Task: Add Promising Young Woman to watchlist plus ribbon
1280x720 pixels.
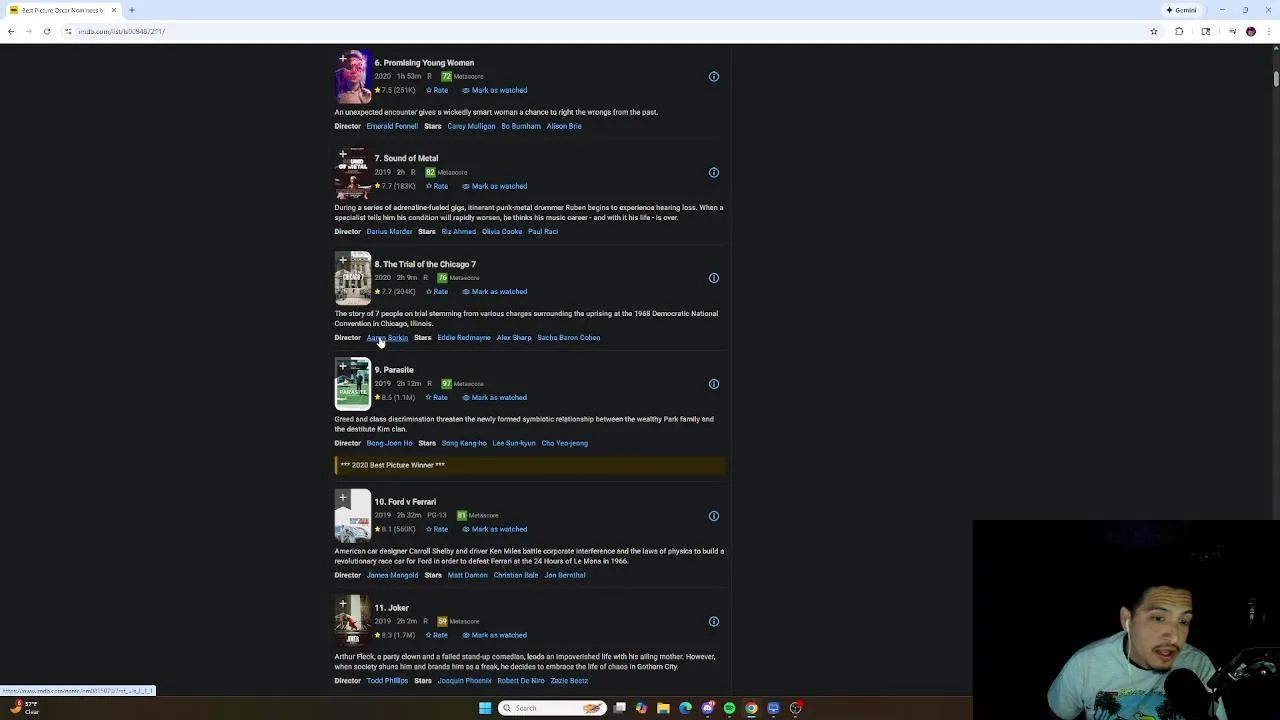Action: pyautogui.click(x=342, y=60)
